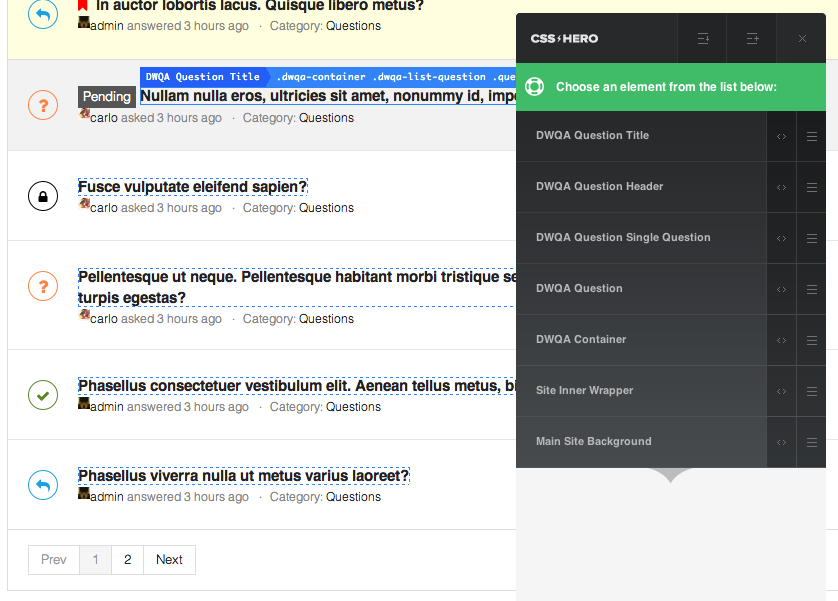
Task: Open code view for DWQA Question Single Question
Action: coord(781,238)
